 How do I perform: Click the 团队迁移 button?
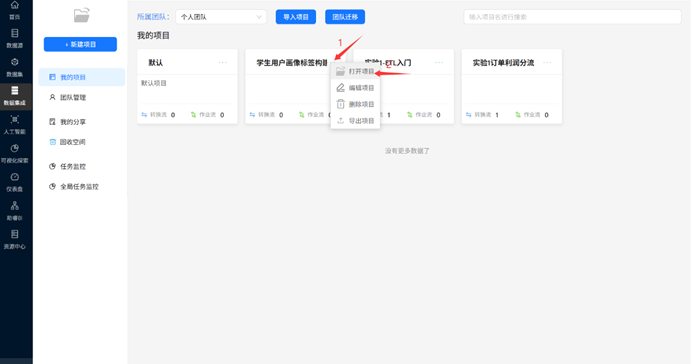pos(345,17)
